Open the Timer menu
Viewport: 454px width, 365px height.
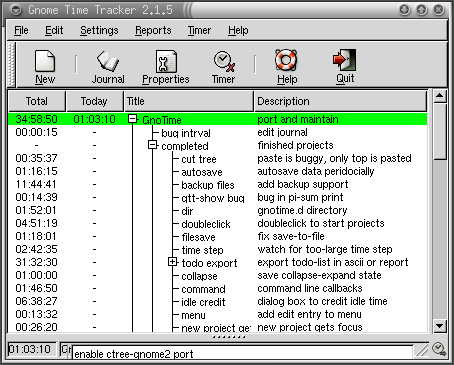point(199,30)
